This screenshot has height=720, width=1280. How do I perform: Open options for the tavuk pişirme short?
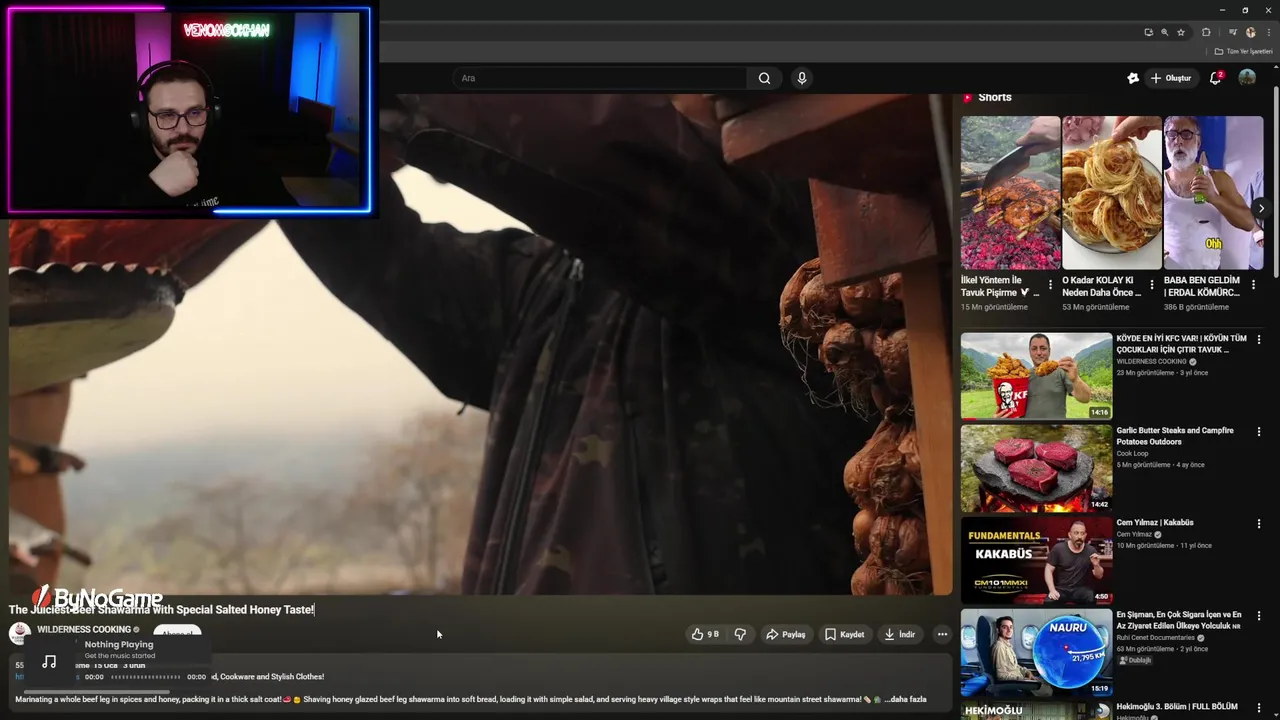(1050, 285)
